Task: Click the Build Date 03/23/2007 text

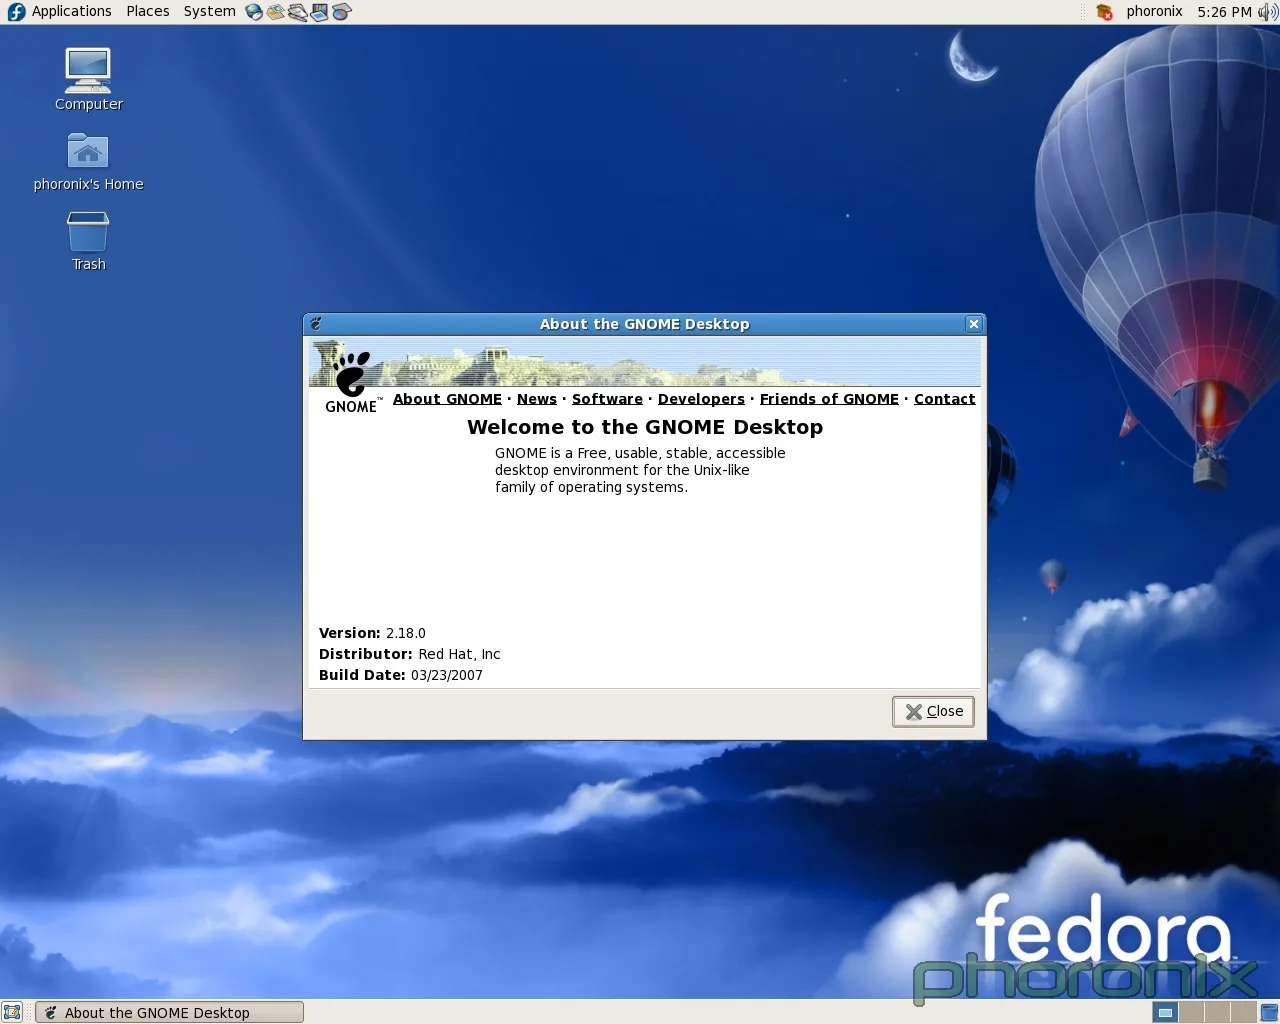Action: (401, 675)
